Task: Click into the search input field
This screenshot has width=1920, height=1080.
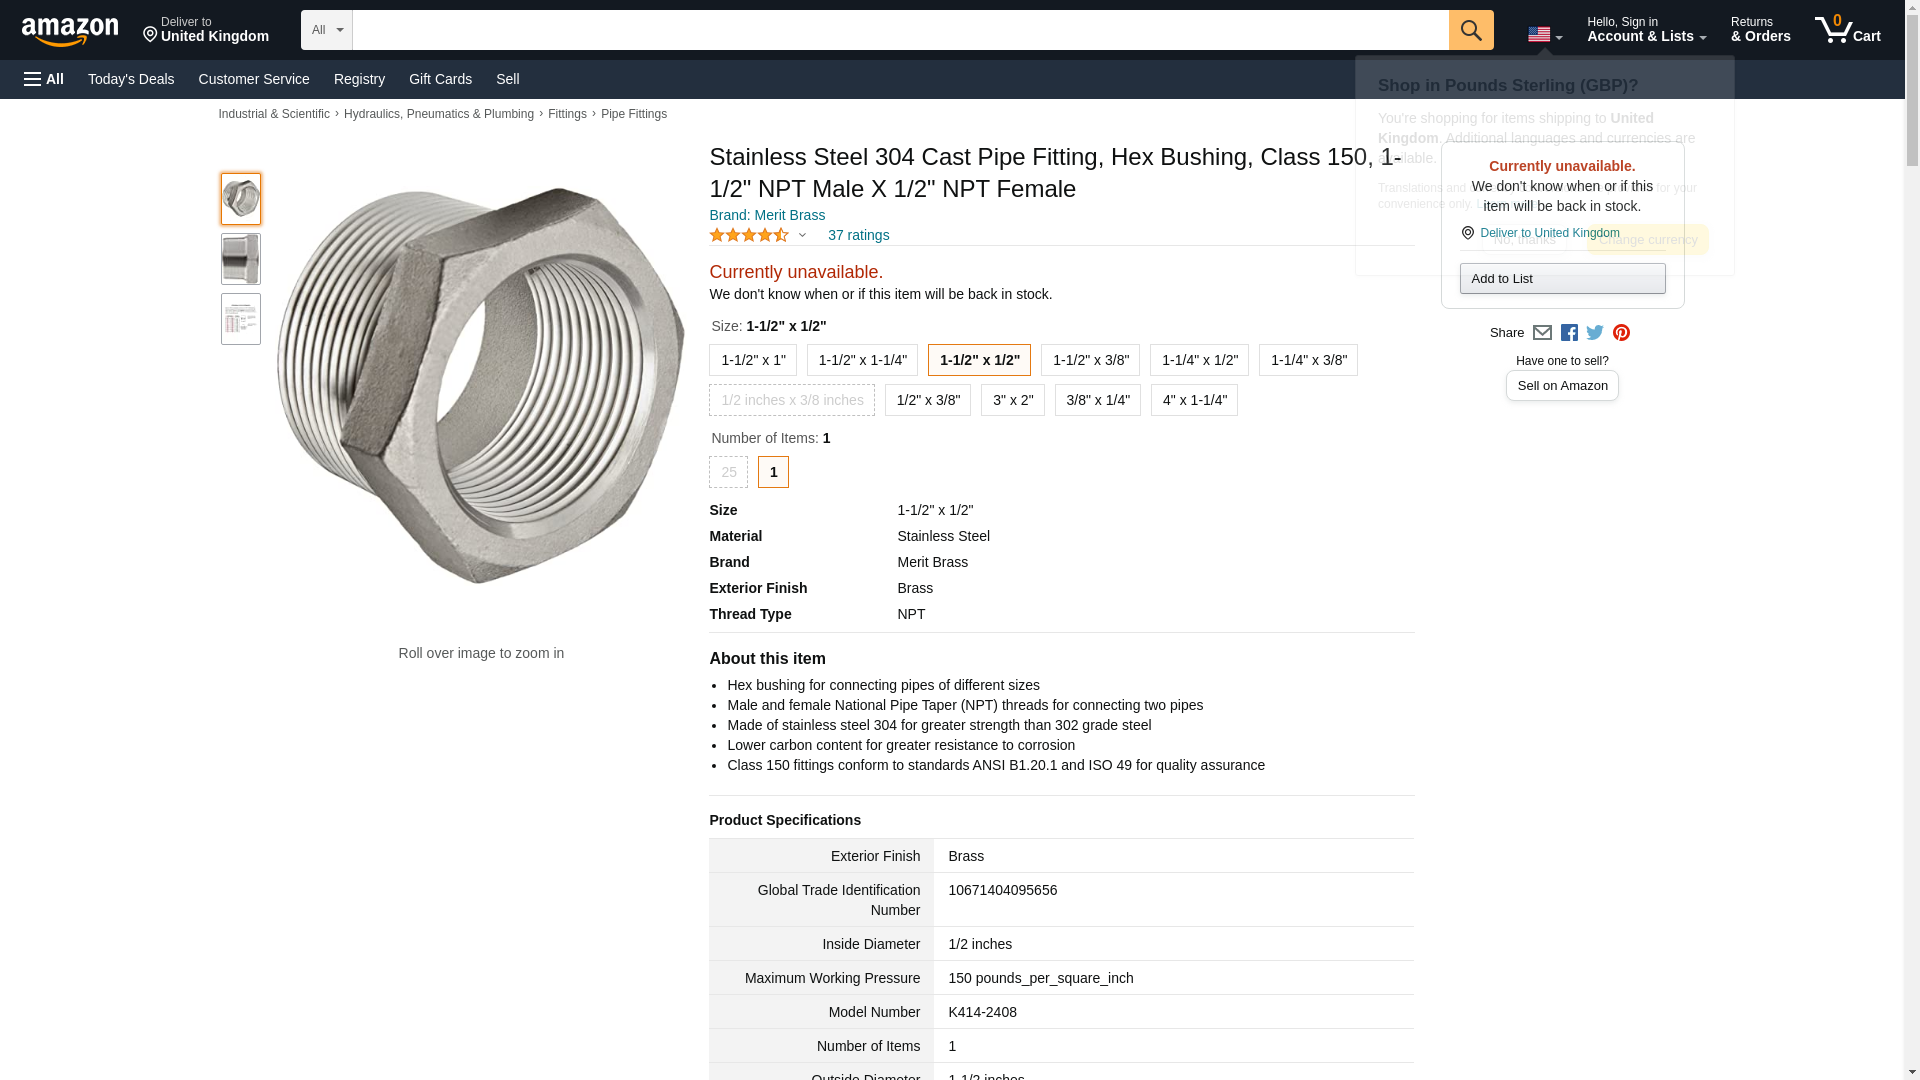Action: [x=900, y=30]
